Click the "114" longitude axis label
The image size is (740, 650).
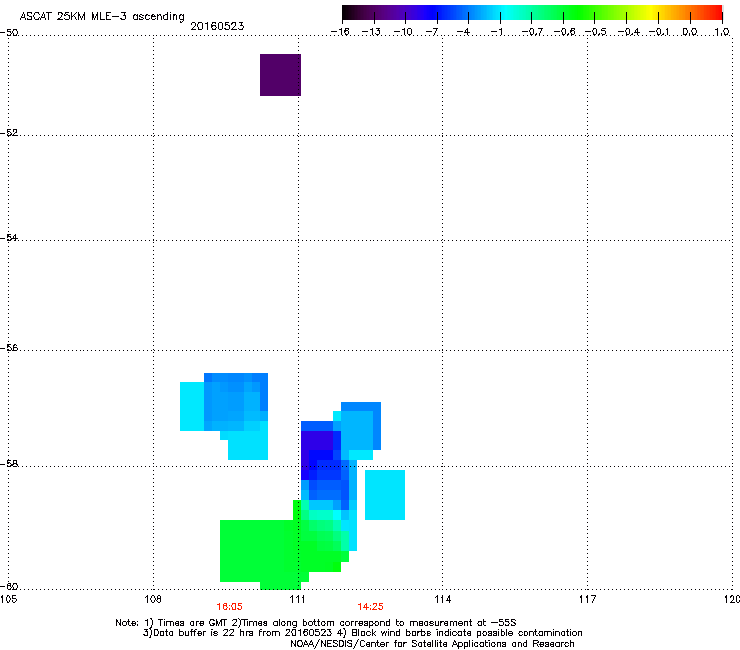point(442,599)
